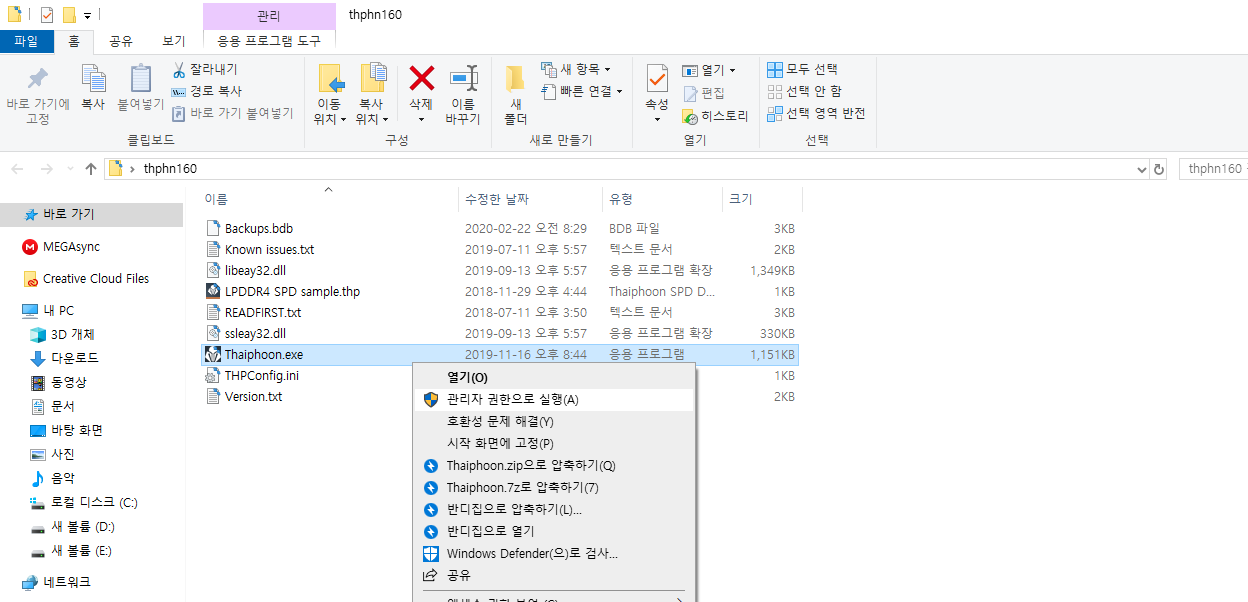This screenshot has height=602, width=1248.
Task: Choose Compress to Thaiphoon.zip menu entry
Action: tap(554, 465)
